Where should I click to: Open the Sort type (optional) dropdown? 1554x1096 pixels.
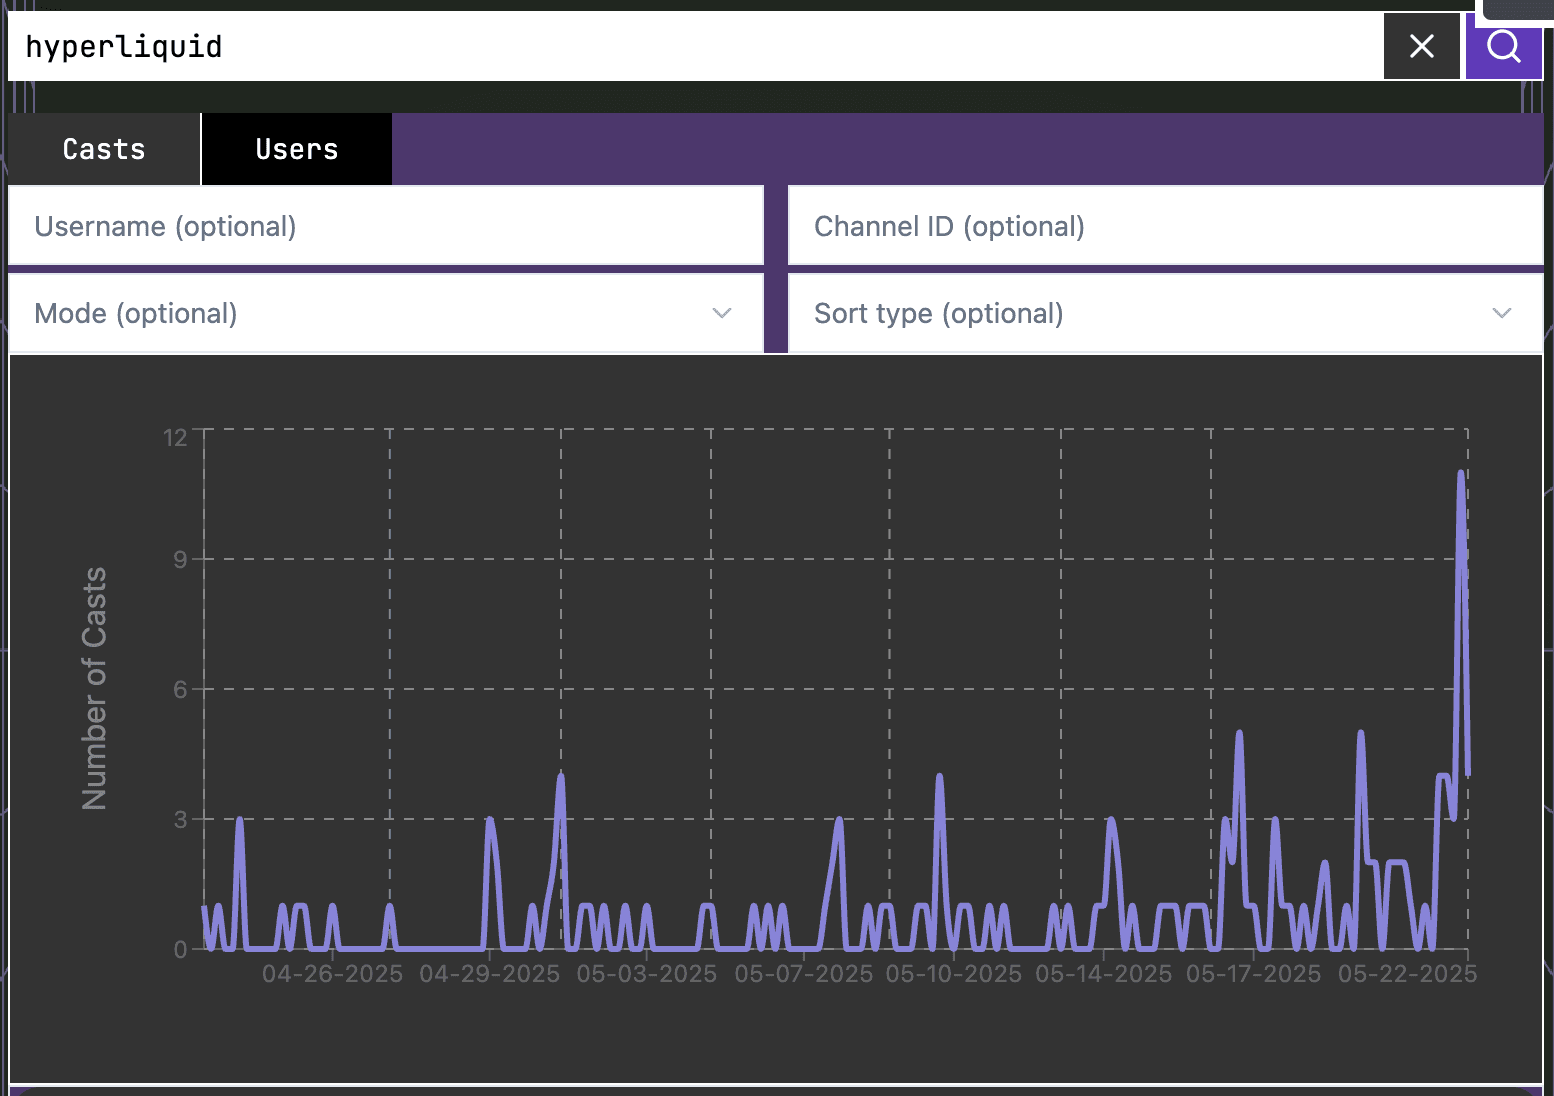coord(1166,313)
